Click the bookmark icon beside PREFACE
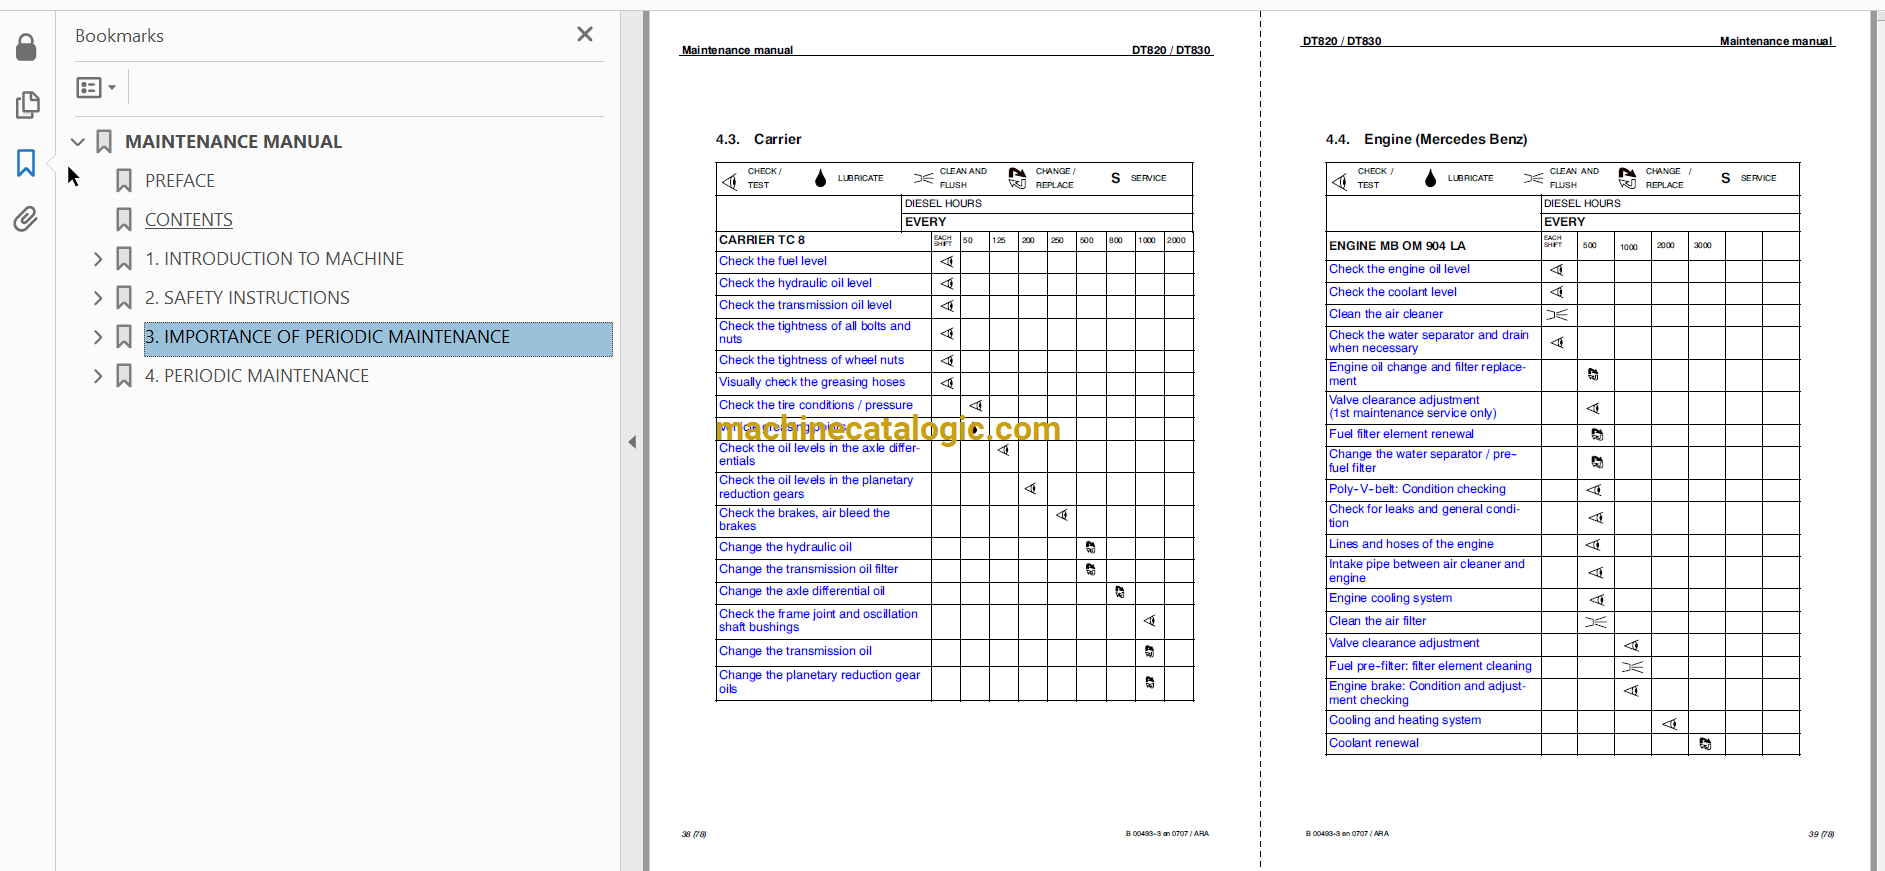 [x=124, y=181]
